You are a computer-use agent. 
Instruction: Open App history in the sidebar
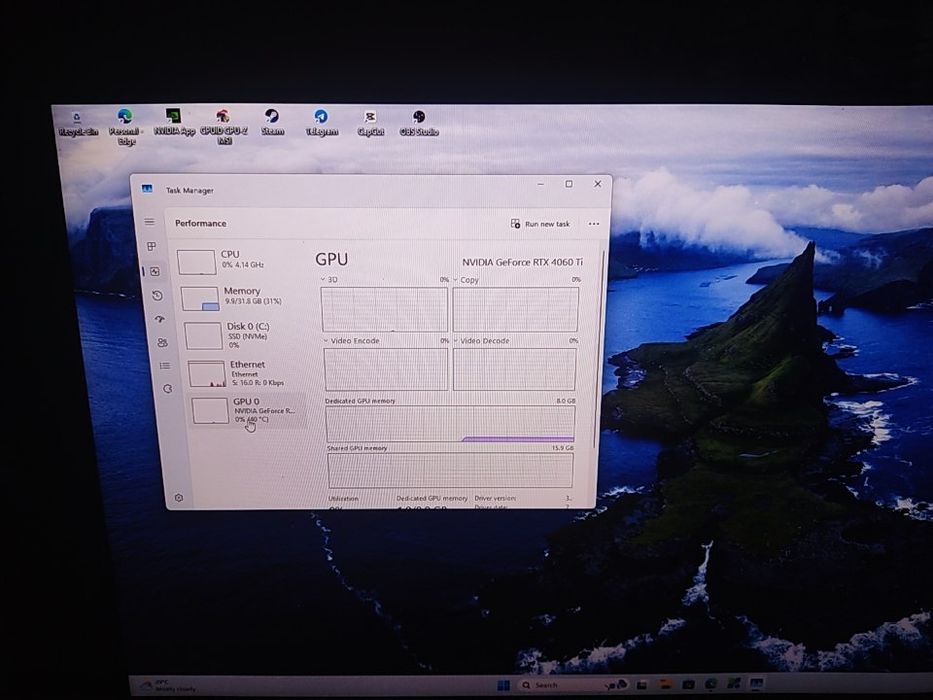(157, 295)
